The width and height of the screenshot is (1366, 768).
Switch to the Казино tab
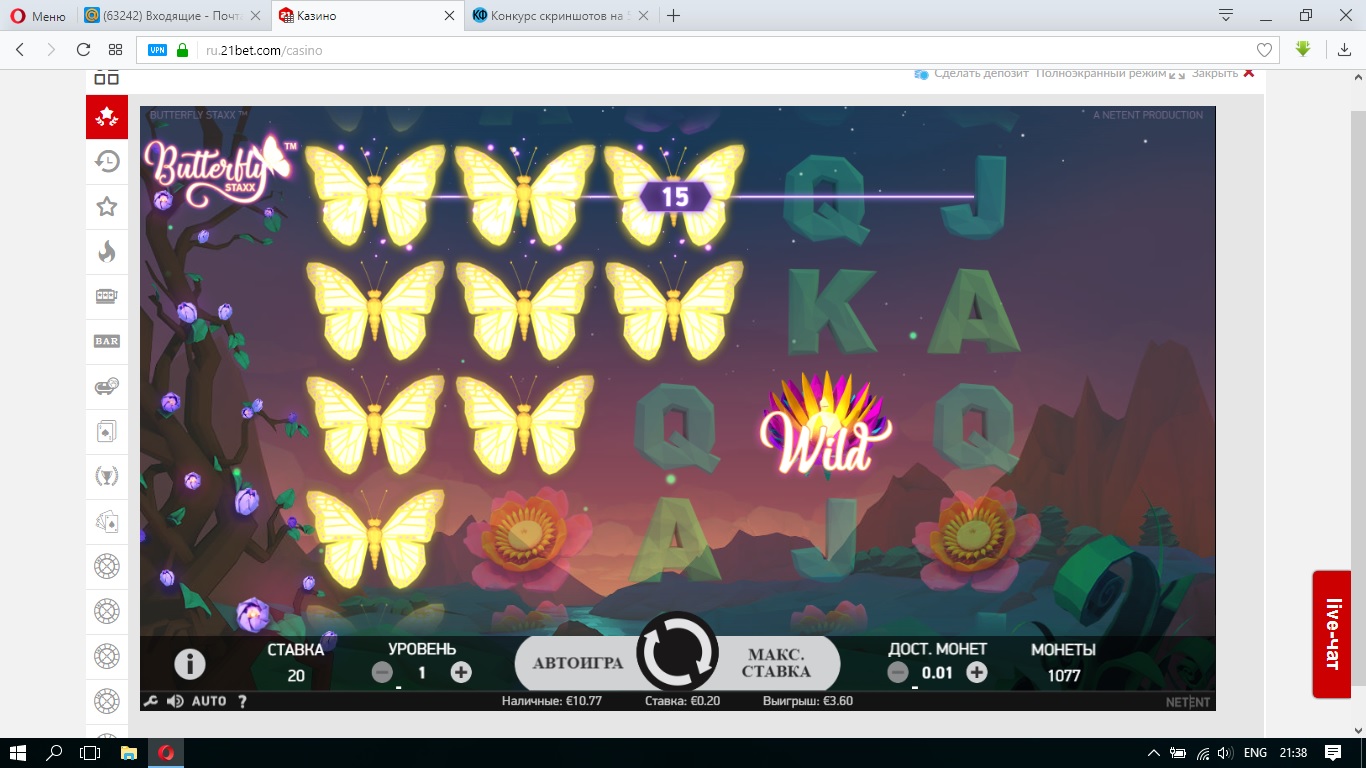(x=366, y=16)
